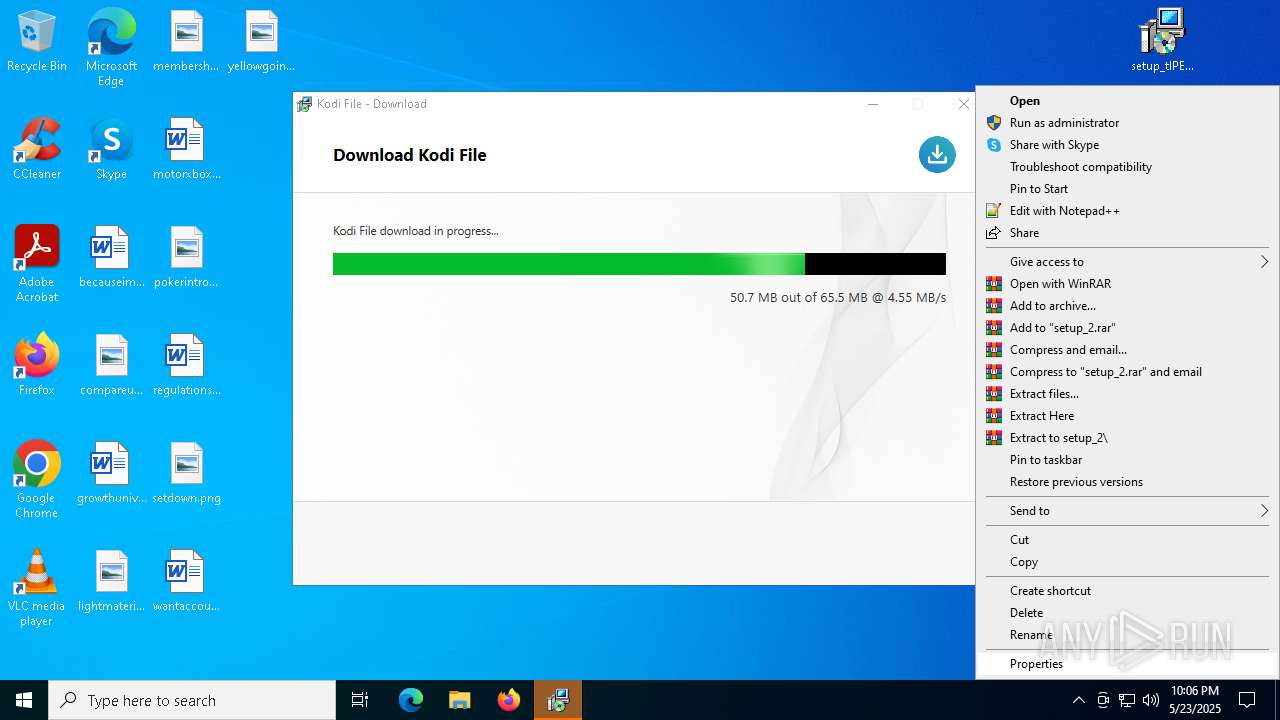The image size is (1280, 720).
Task: Select Restore previous versions
Action: (x=1127, y=482)
